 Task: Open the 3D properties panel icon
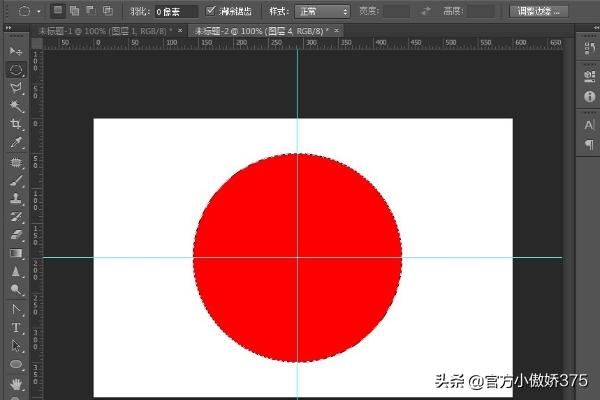pyautogui.click(x=589, y=77)
